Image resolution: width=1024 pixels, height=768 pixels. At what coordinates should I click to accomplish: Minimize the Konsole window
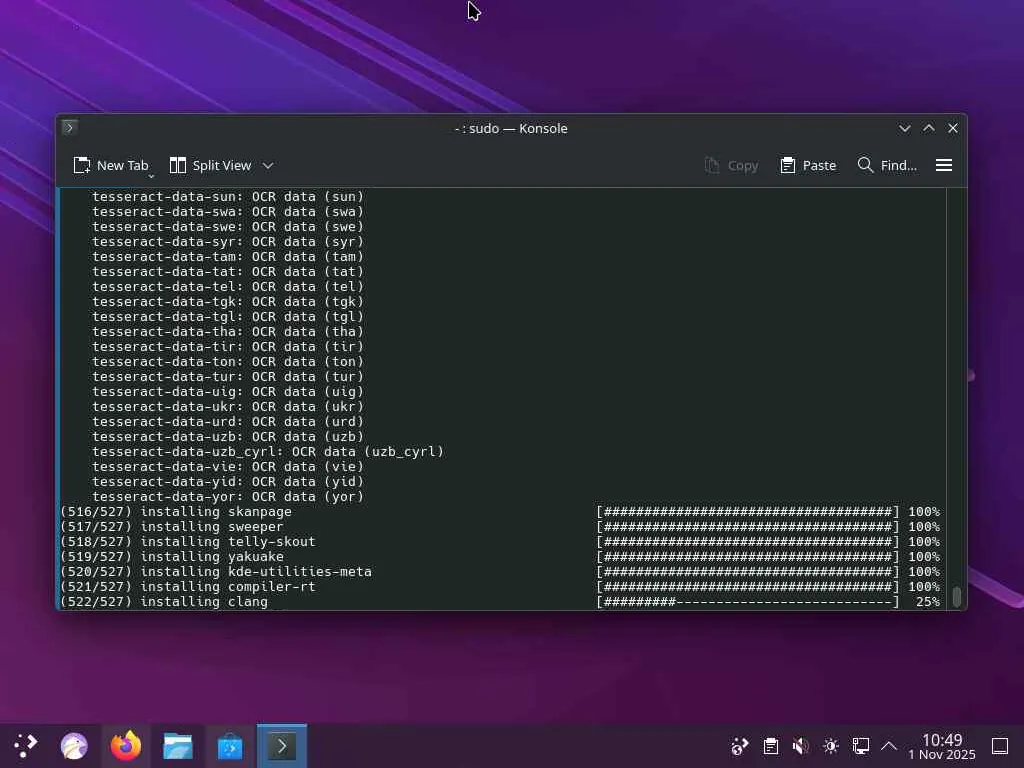(x=904, y=129)
